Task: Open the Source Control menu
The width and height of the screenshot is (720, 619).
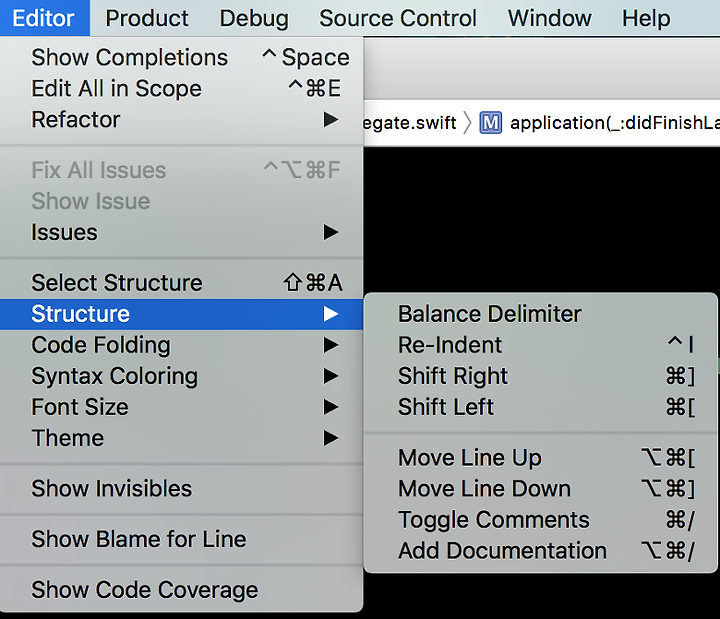Action: pos(398,18)
